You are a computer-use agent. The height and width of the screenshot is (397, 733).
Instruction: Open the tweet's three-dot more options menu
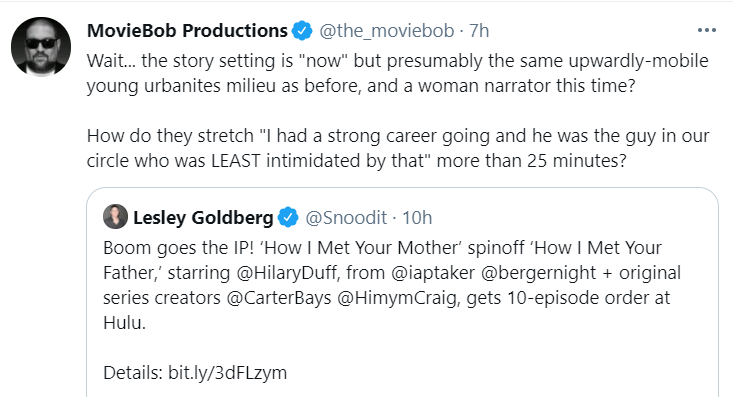click(x=706, y=30)
